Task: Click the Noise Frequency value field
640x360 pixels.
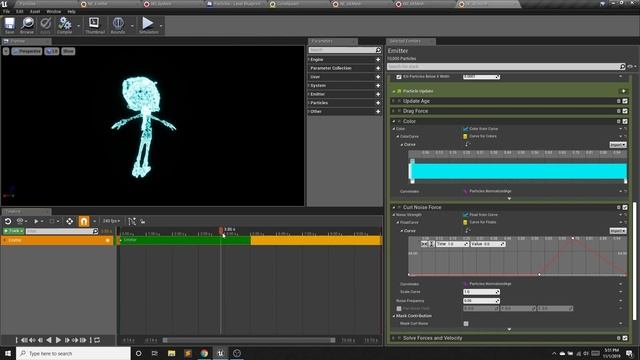Action: [481, 301]
